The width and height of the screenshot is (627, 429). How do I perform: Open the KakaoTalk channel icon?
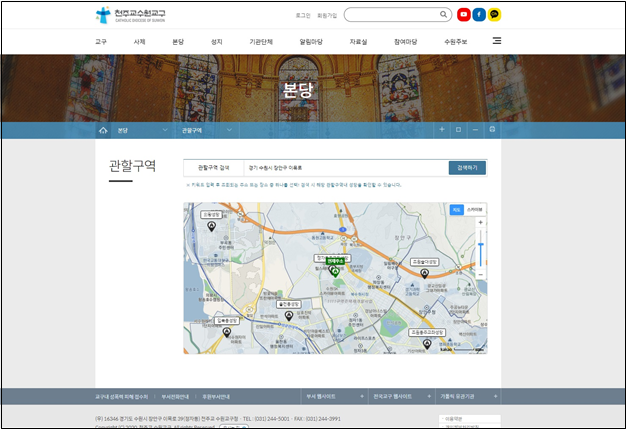click(x=494, y=14)
